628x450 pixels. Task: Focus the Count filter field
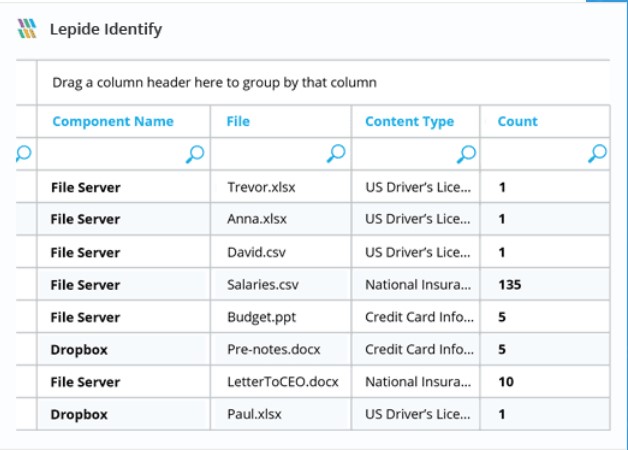pos(545,154)
